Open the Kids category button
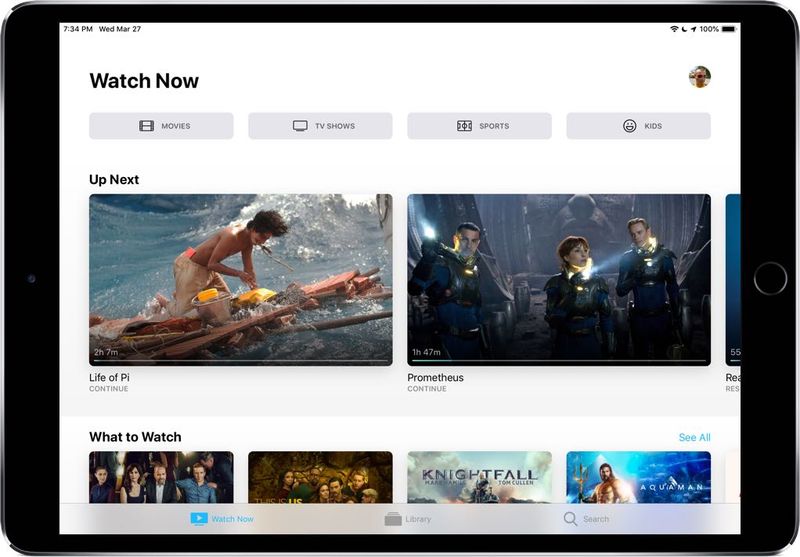Screen dimensions: 800x557 (x=638, y=126)
